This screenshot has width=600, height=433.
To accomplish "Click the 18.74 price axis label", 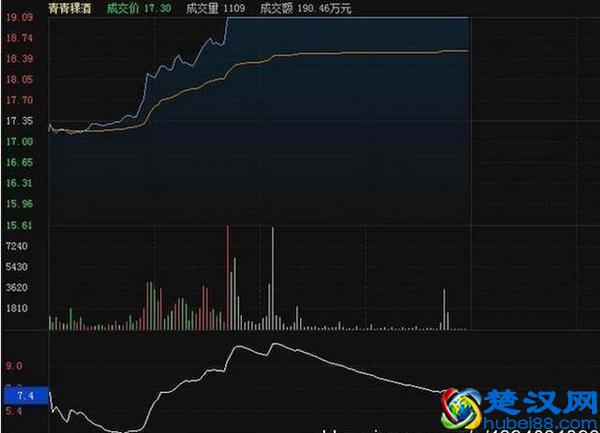I will pyautogui.click(x=19, y=38).
